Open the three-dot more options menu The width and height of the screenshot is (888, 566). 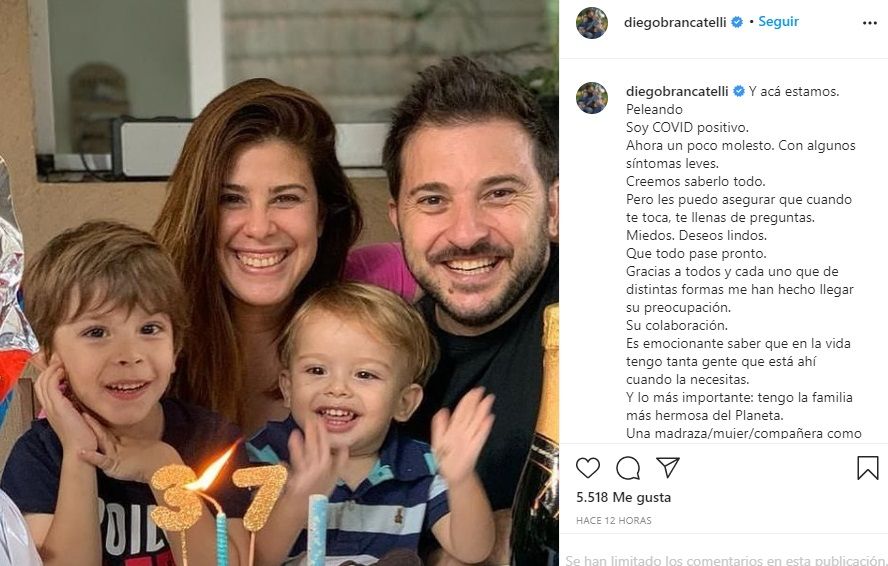[x=870, y=23]
